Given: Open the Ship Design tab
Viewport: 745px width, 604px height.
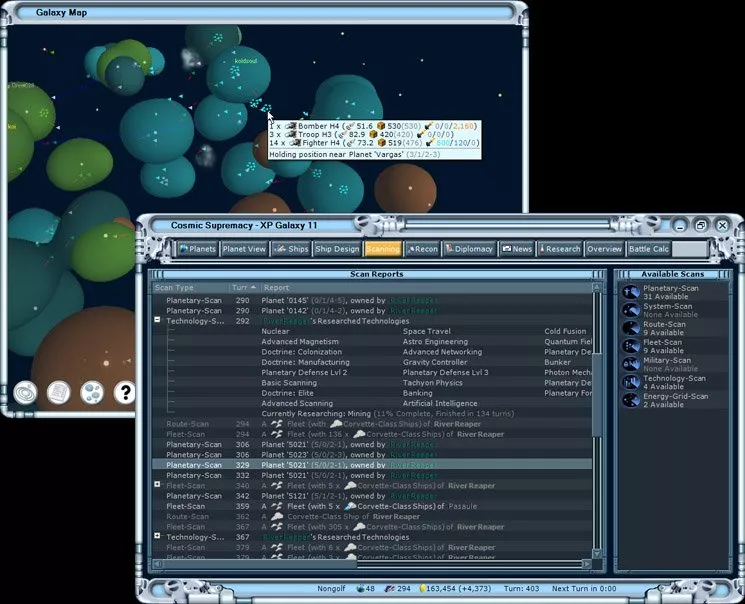Looking at the screenshot, I should [x=337, y=249].
